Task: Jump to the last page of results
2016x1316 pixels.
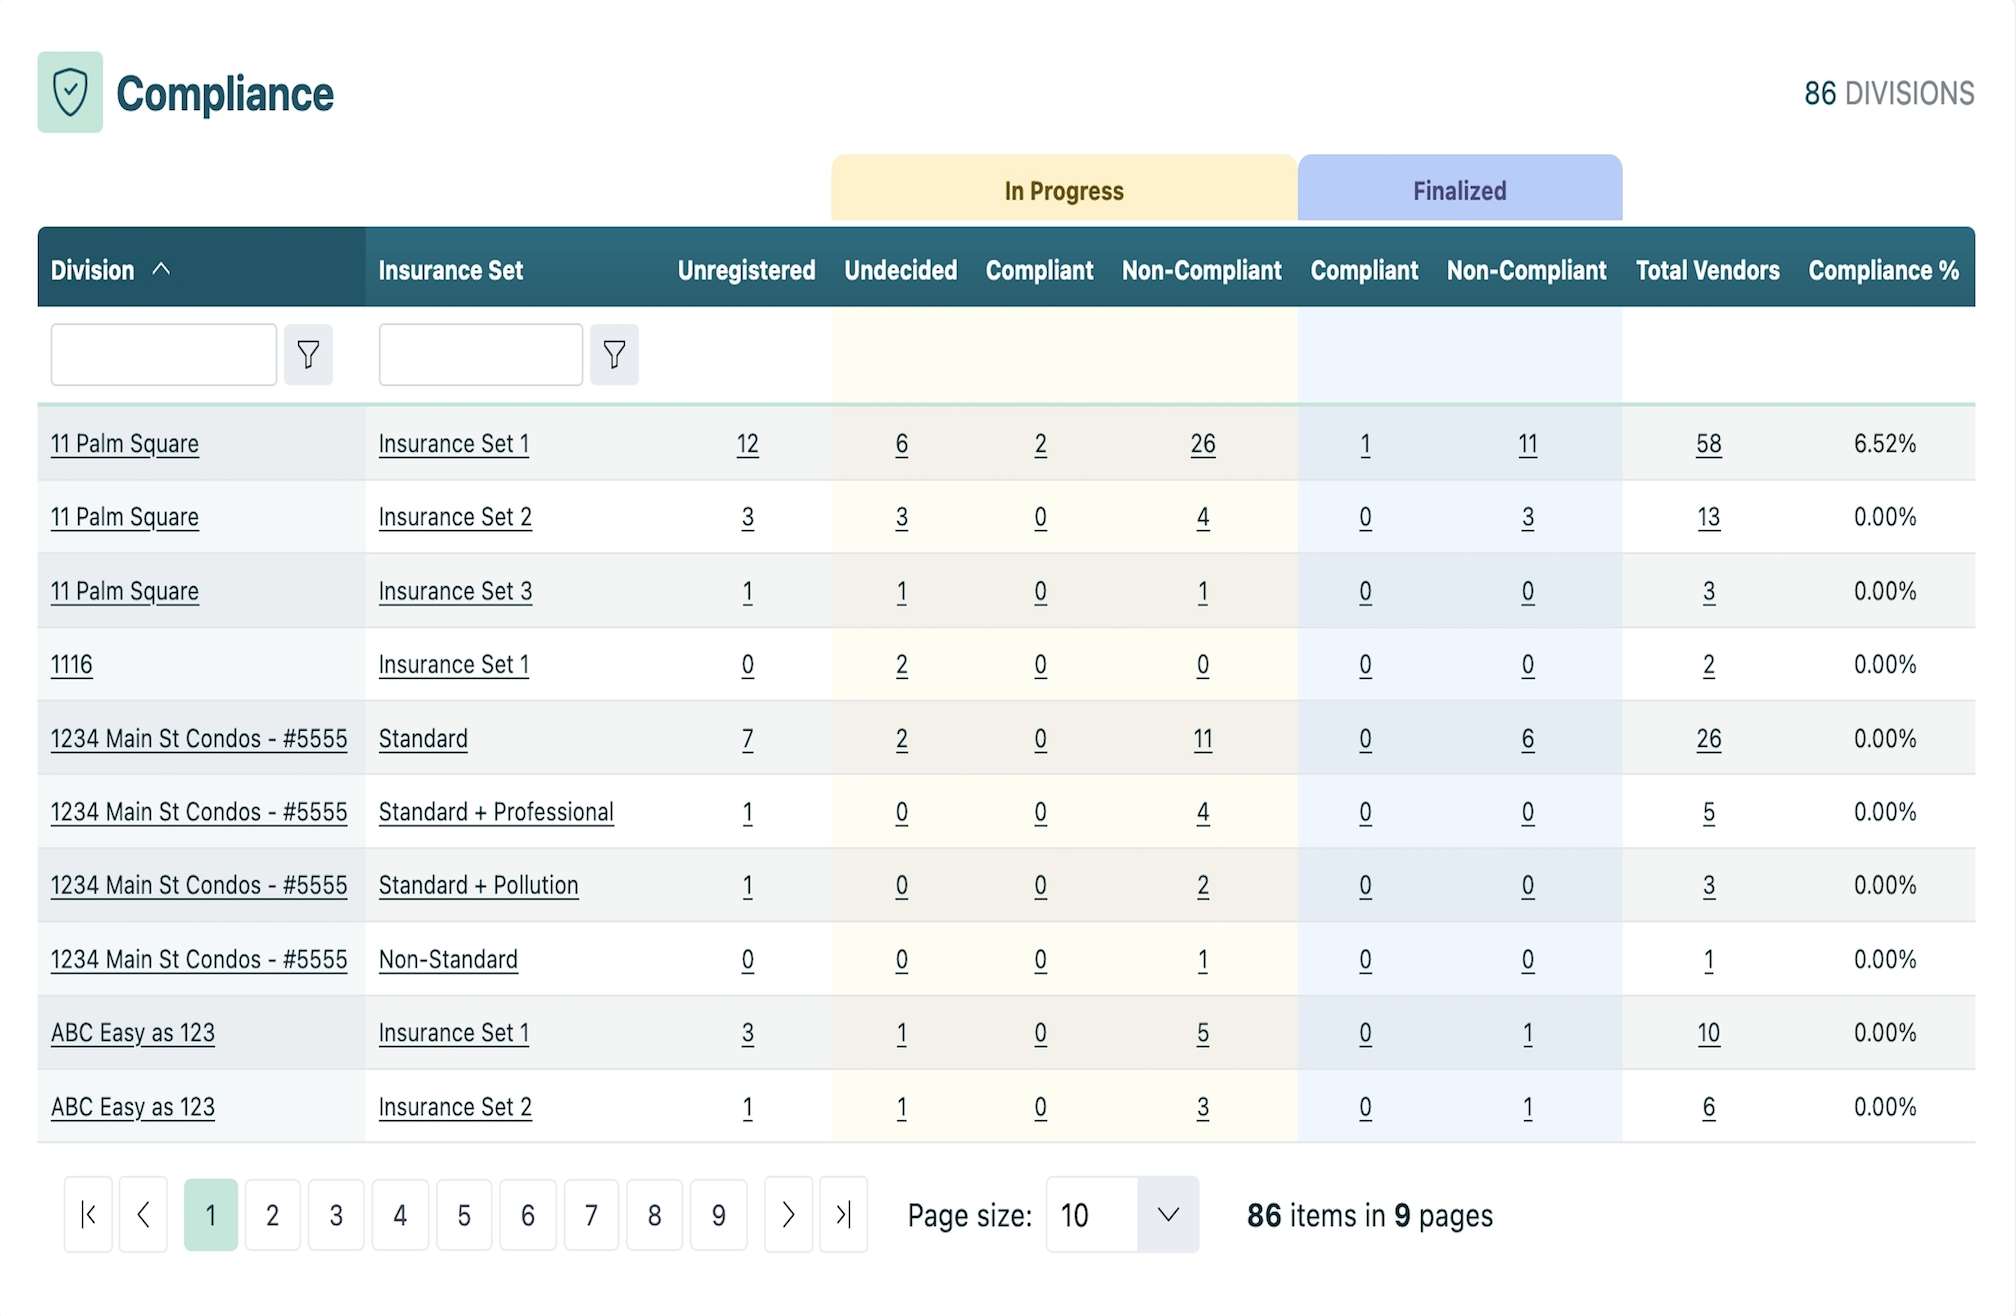Action: pos(843,1214)
